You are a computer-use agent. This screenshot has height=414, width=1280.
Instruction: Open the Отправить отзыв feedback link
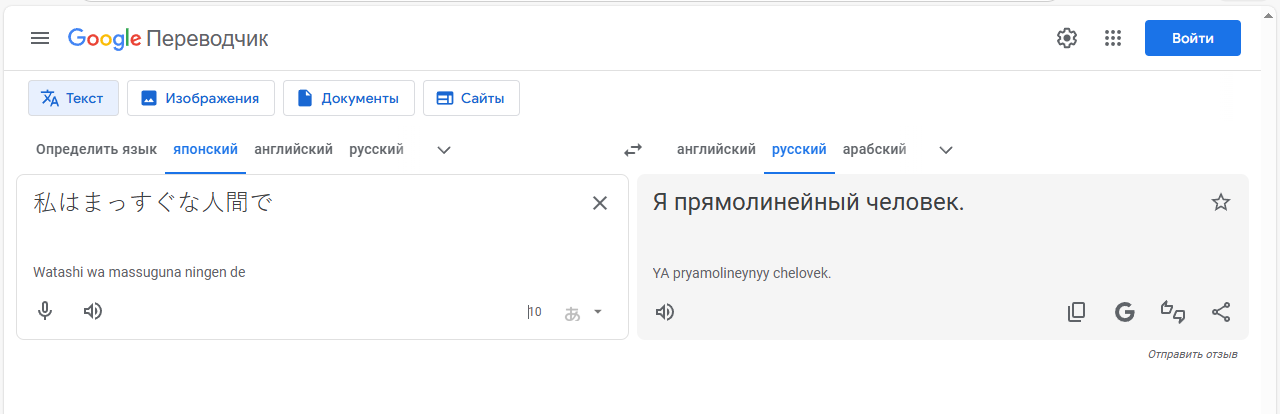click(x=1192, y=355)
